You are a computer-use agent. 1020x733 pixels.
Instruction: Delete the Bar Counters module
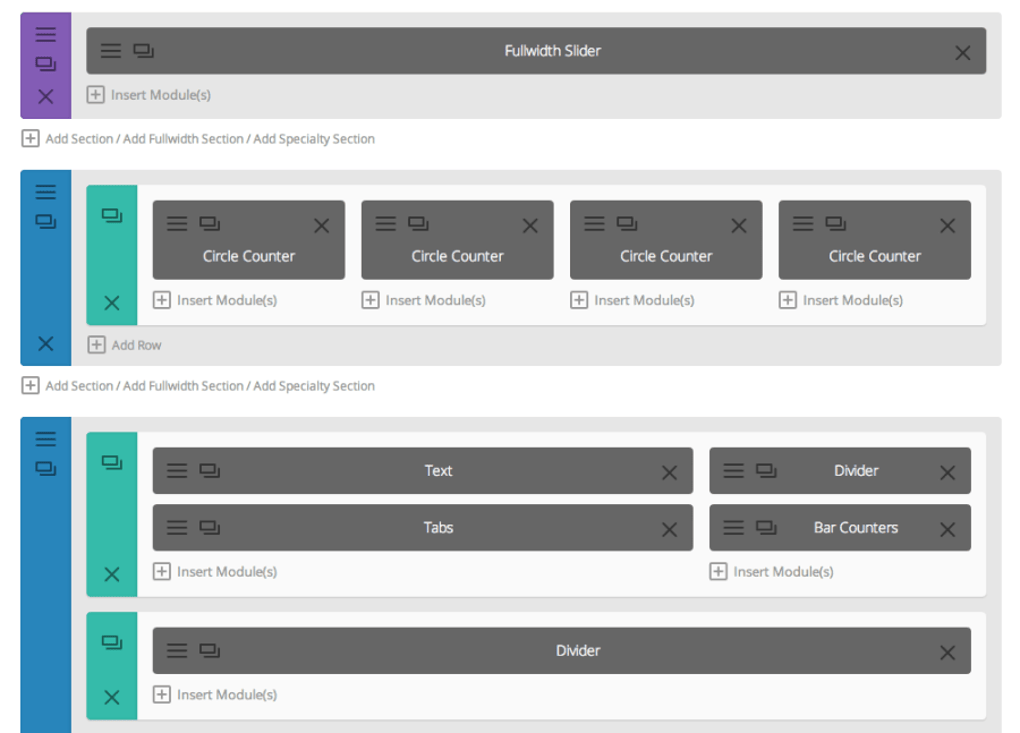click(x=947, y=530)
